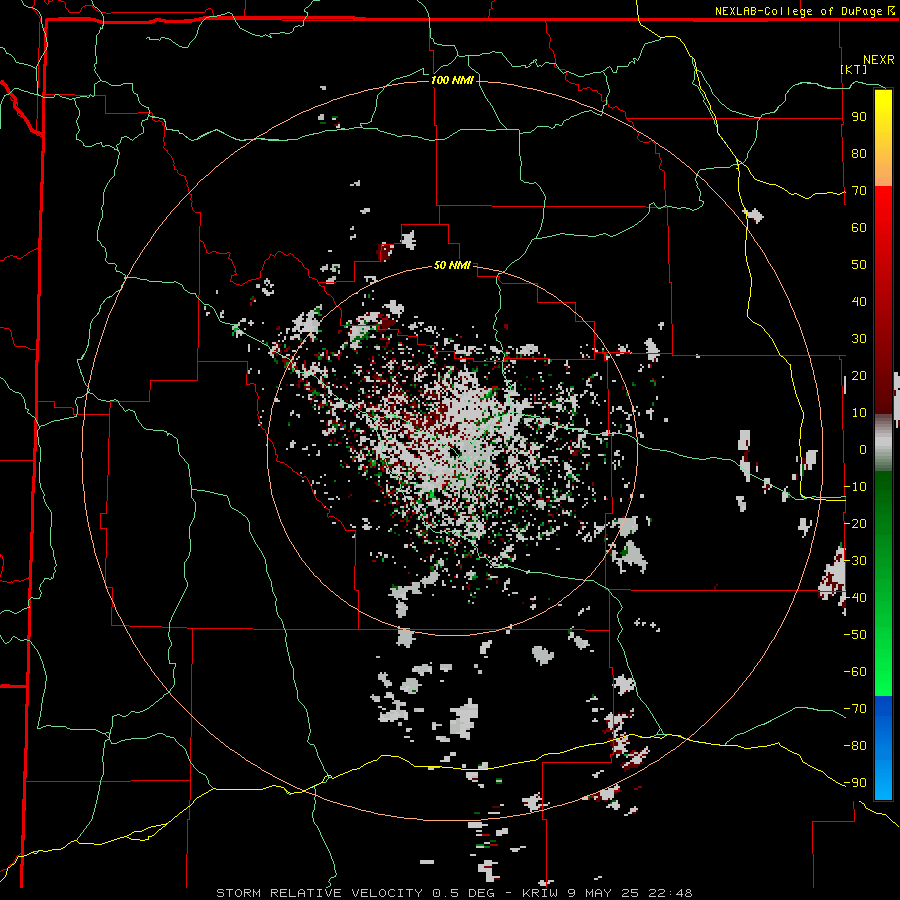900x900 pixels.
Task: Click the -30 value on velocity scale
Action: click(855, 561)
